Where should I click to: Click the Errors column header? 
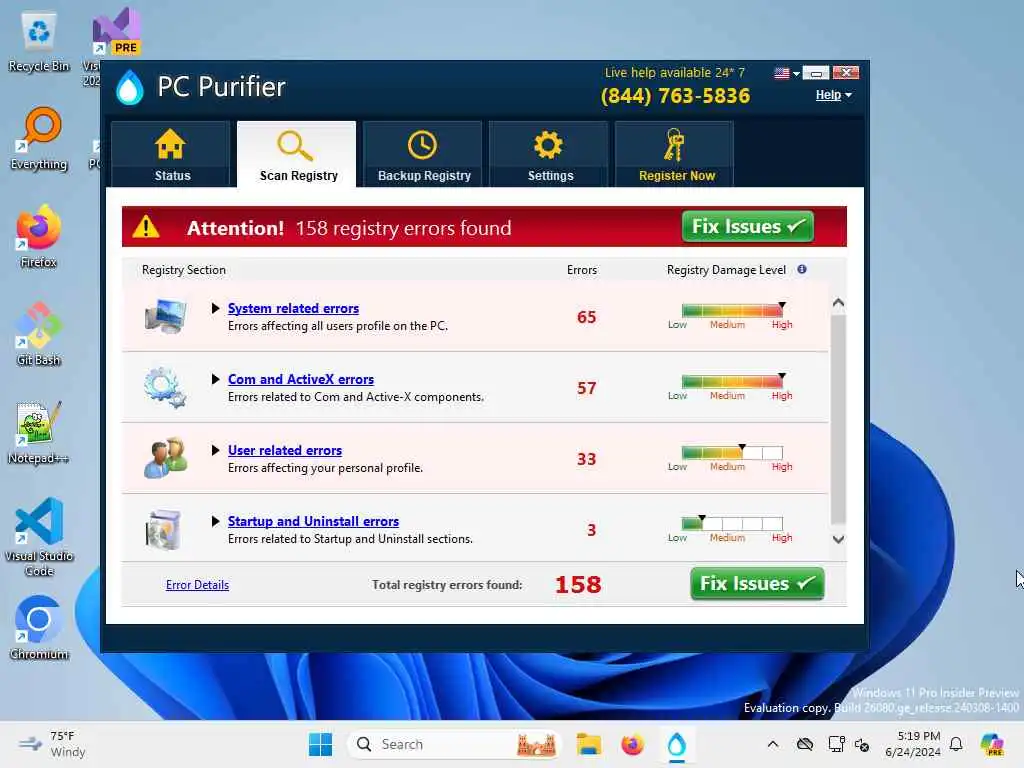[x=582, y=270]
